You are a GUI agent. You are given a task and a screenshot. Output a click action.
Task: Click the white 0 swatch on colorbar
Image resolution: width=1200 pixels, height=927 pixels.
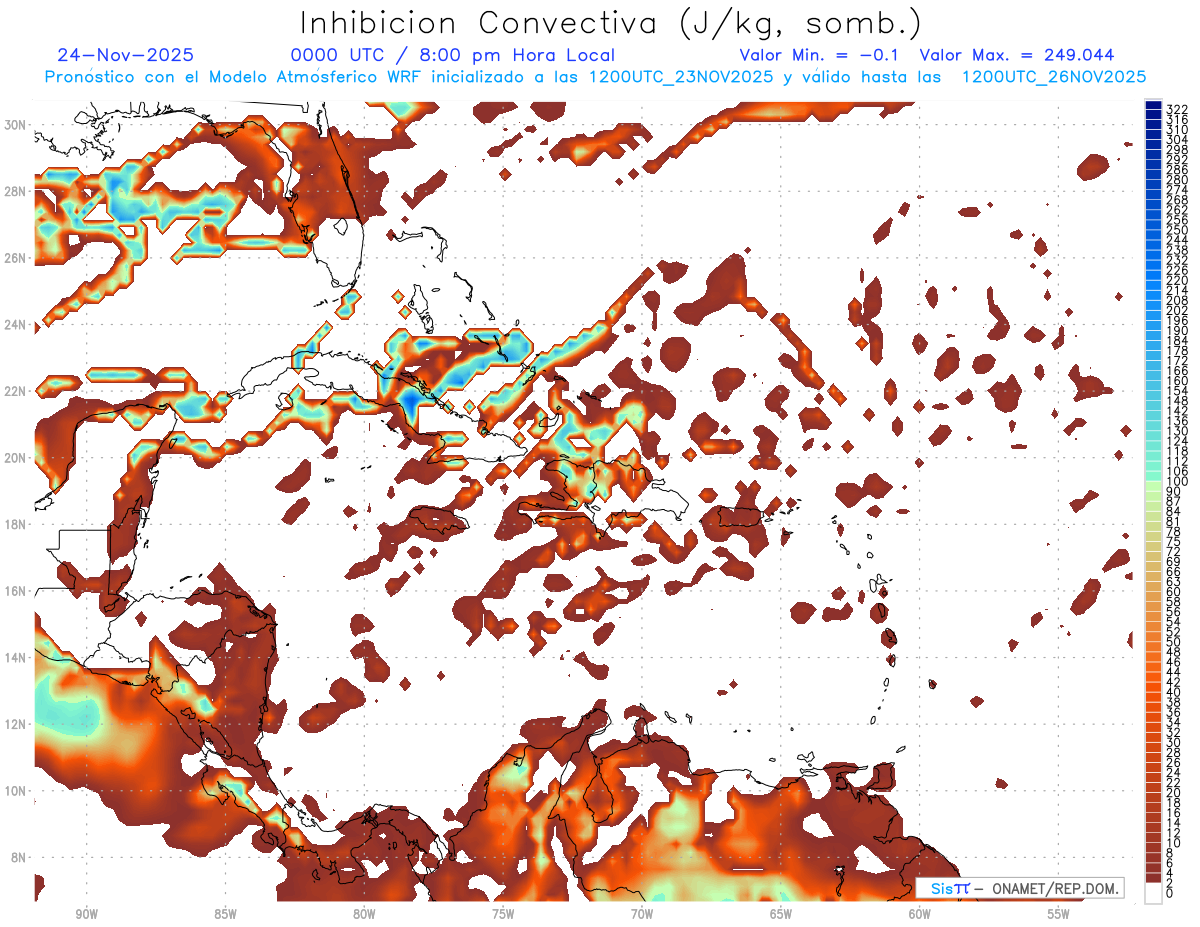pyautogui.click(x=1153, y=893)
